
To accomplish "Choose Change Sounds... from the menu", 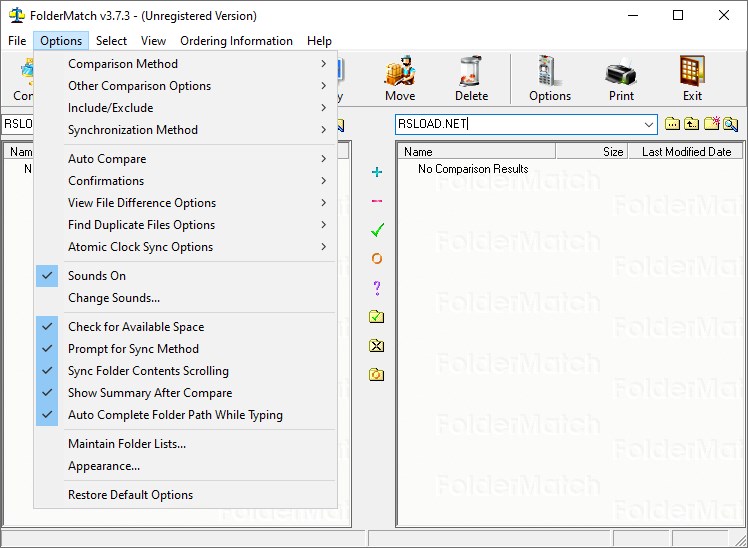I will point(185,298).
